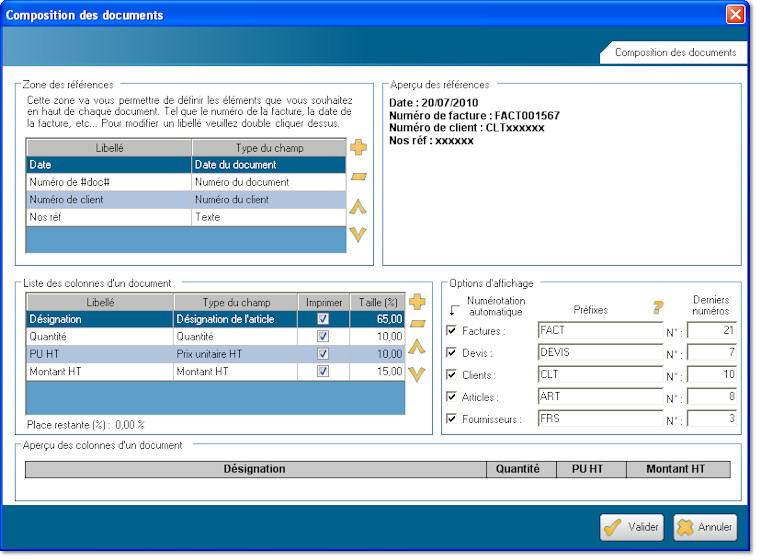Image resolution: width=760 pixels, height=560 pixels.
Task: Uncheck the Fournisseurs numbering checkbox
Action: [451, 418]
